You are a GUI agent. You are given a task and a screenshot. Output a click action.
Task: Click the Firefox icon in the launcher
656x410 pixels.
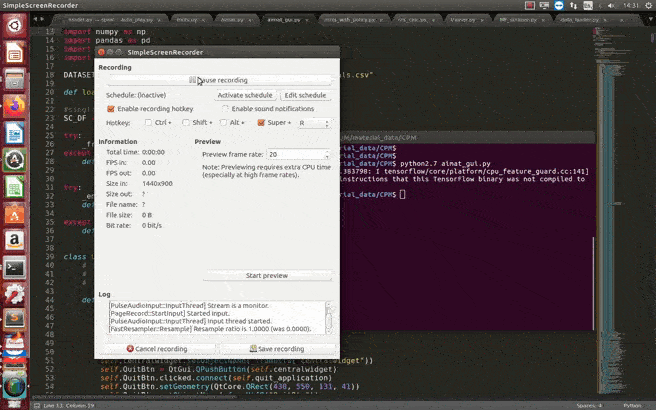pos(15,105)
